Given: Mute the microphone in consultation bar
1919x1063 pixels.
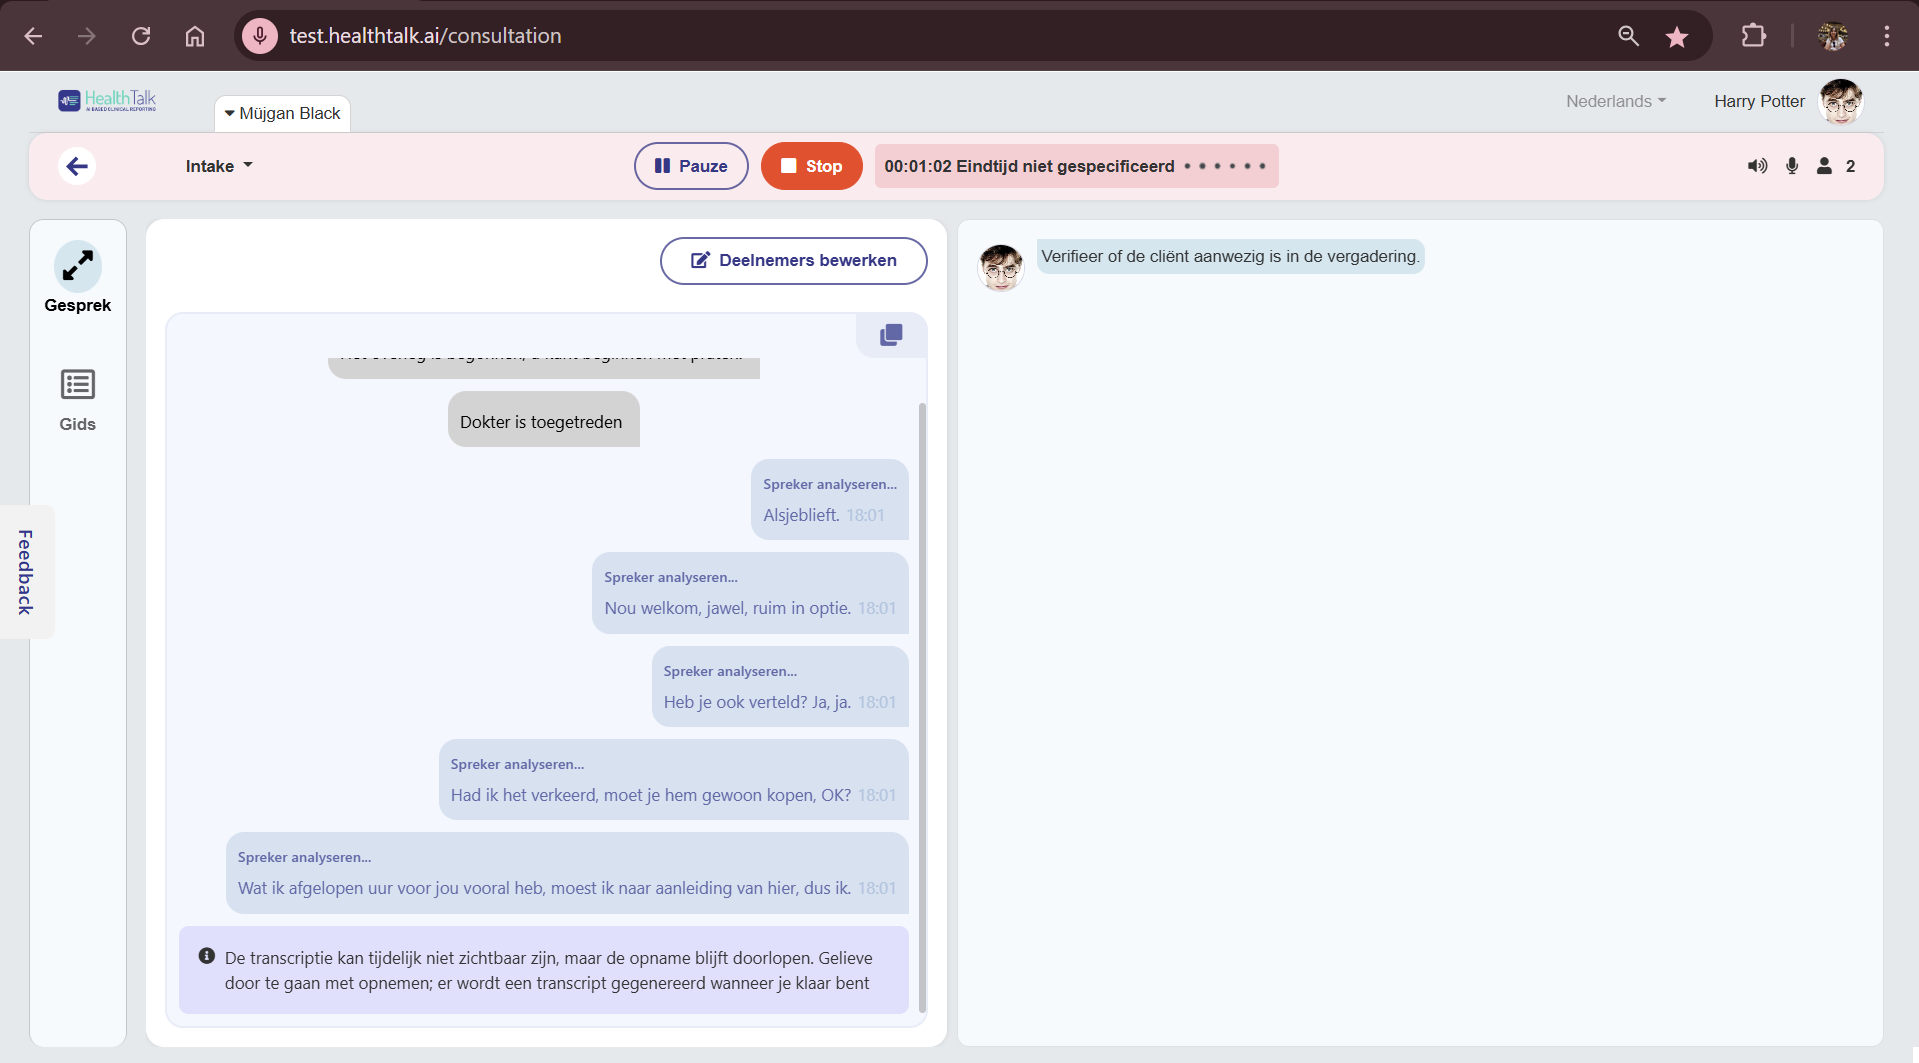Looking at the screenshot, I should click(x=1792, y=166).
